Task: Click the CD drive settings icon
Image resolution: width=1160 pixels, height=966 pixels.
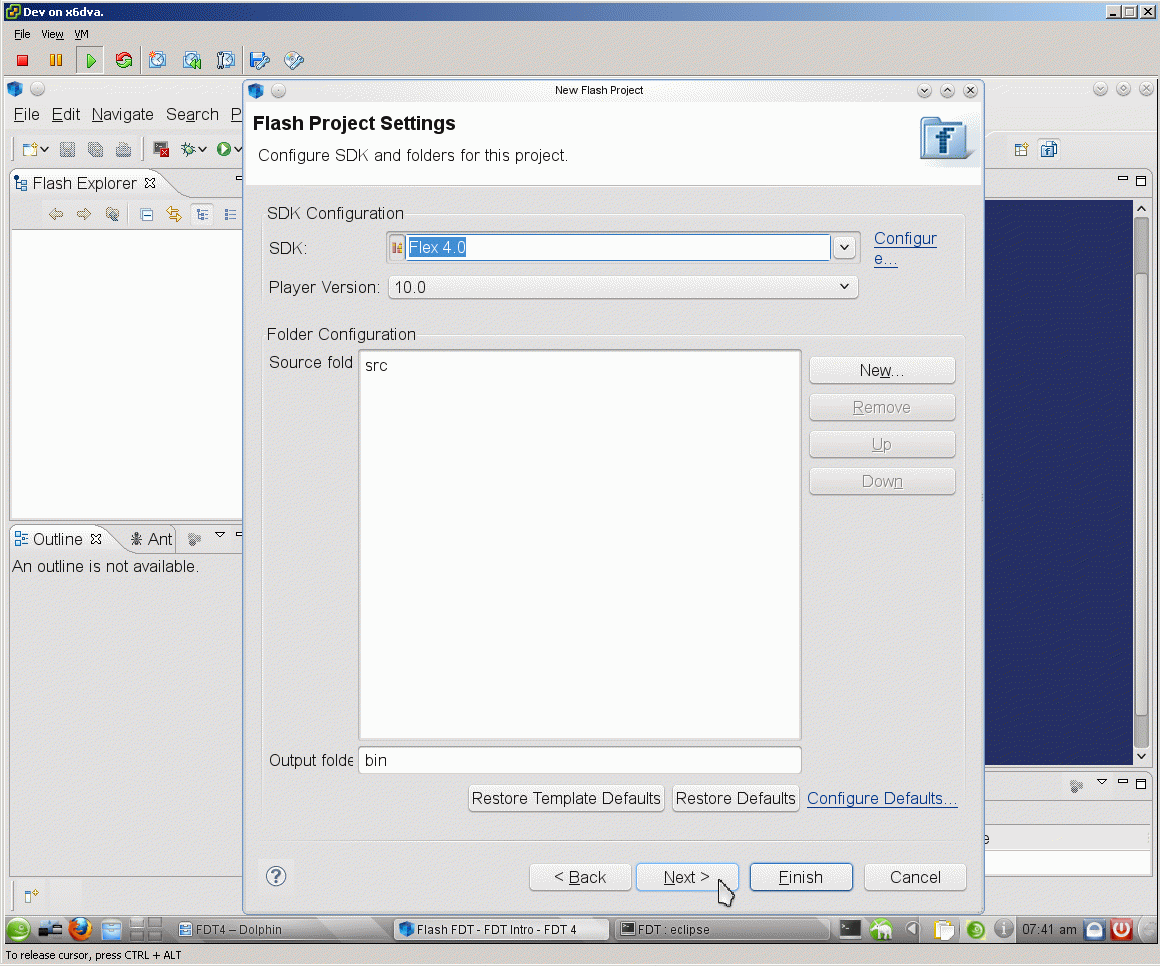Action: coord(294,61)
